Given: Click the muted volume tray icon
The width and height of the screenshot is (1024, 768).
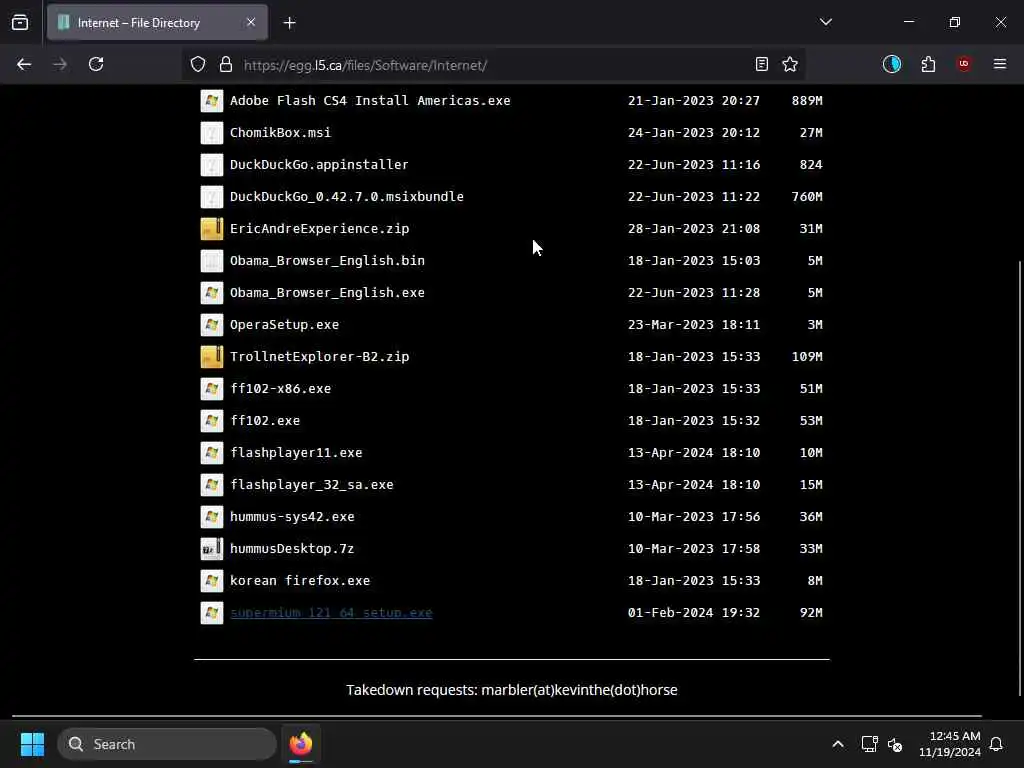Looking at the screenshot, I should tap(895, 744).
